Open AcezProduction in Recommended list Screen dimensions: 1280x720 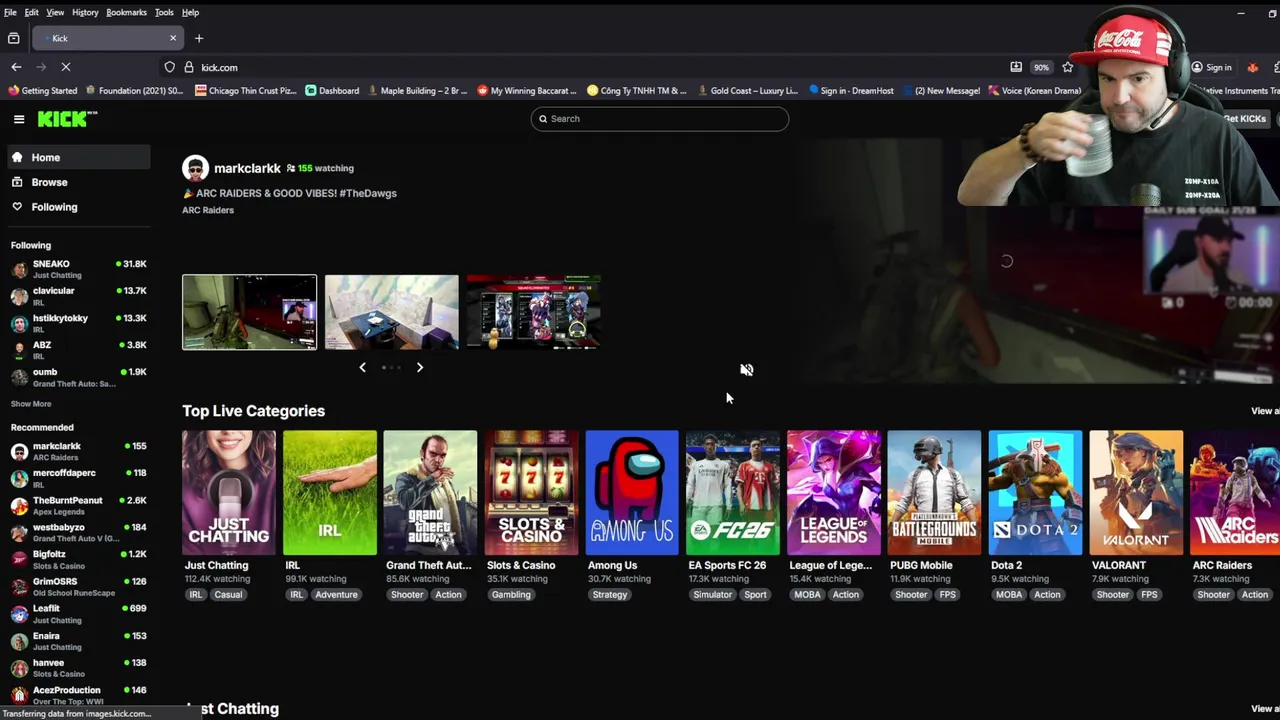click(78, 695)
